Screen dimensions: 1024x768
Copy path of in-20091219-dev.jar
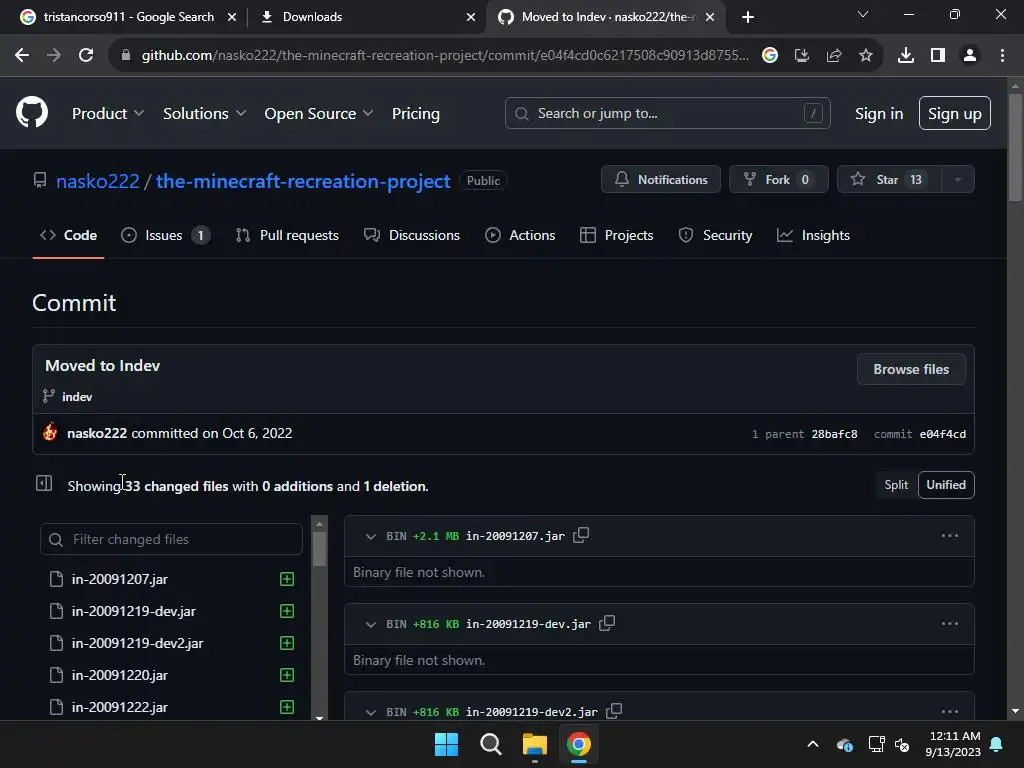click(x=607, y=623)
